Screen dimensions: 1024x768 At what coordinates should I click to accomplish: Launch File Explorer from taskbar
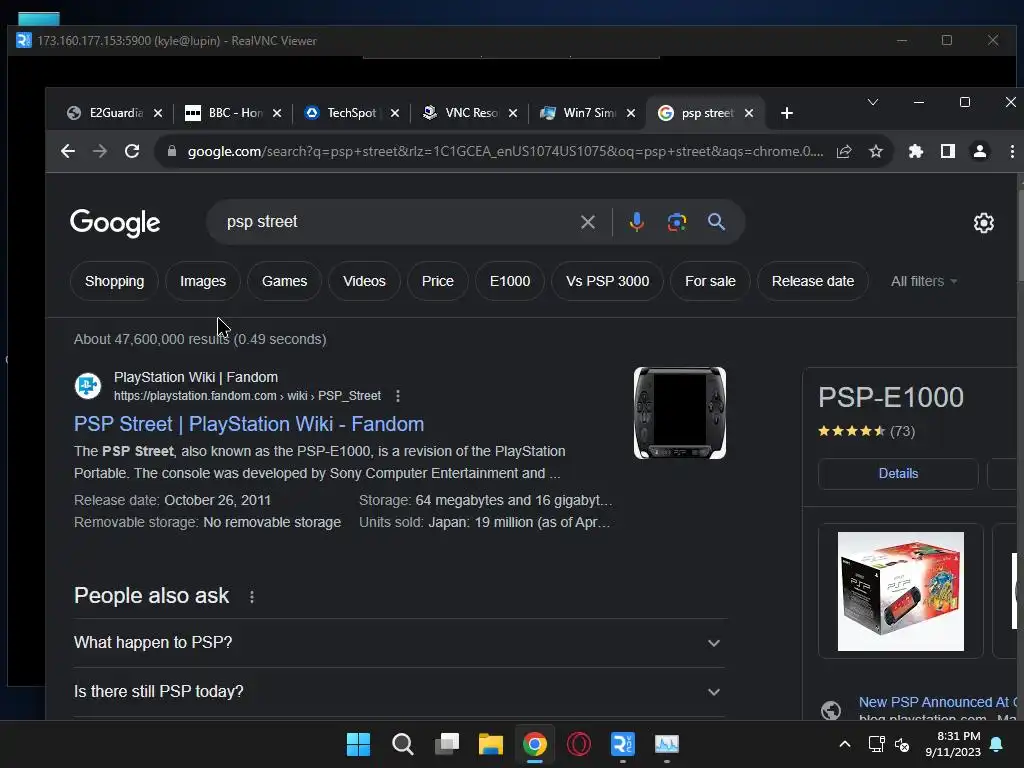[490, 744]
